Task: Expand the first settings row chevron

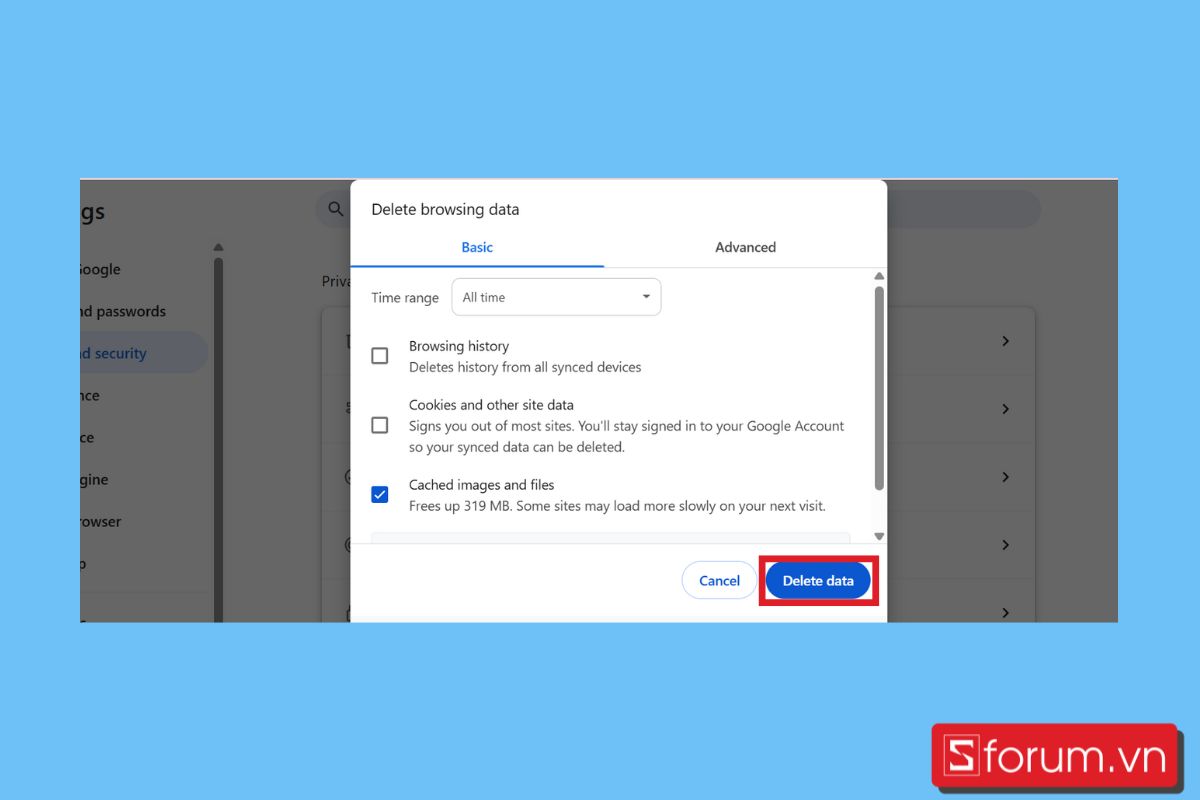Action: (1006, 341)
